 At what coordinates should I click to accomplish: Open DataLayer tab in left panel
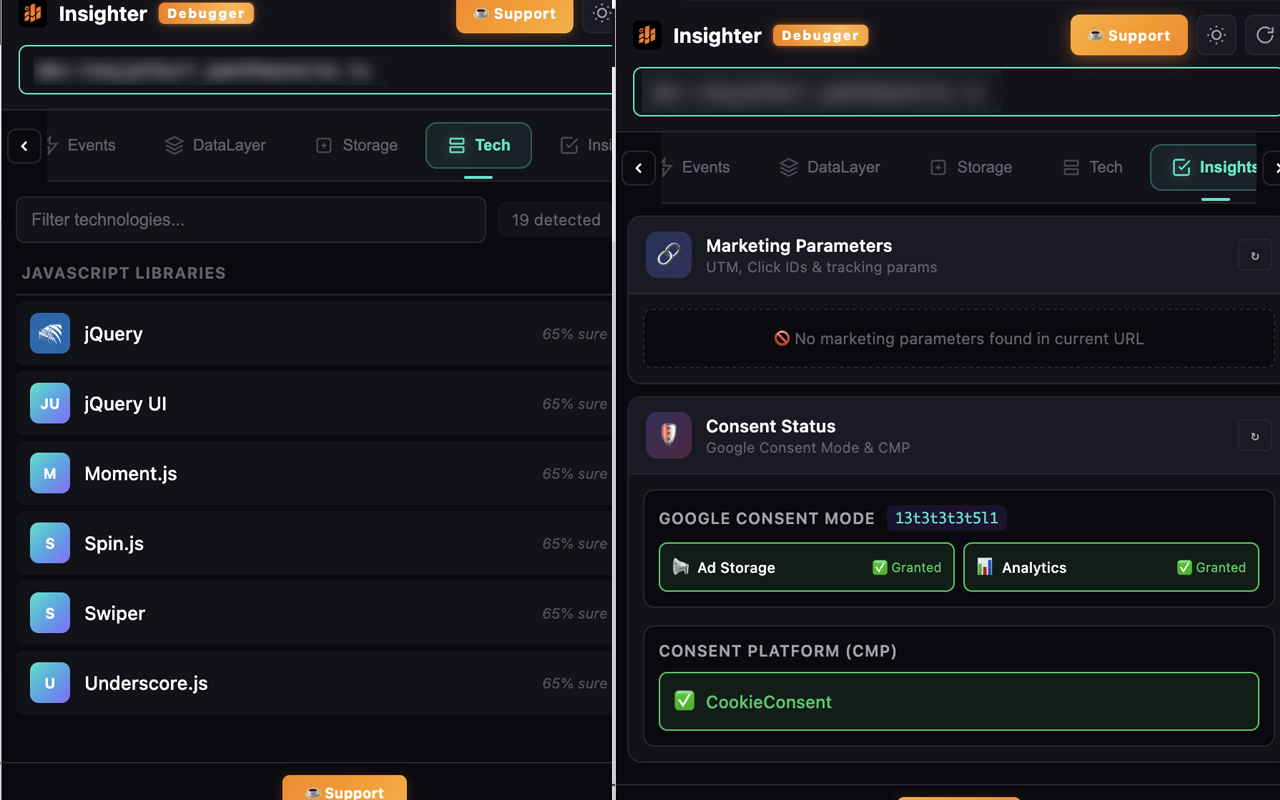pos(216,145)
